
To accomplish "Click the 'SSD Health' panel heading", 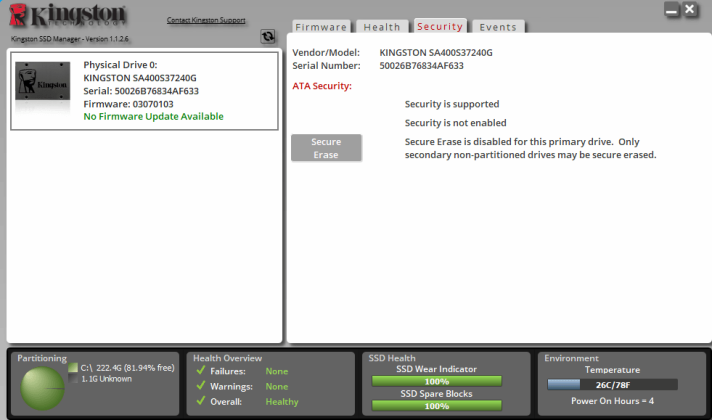I will 392,358.
